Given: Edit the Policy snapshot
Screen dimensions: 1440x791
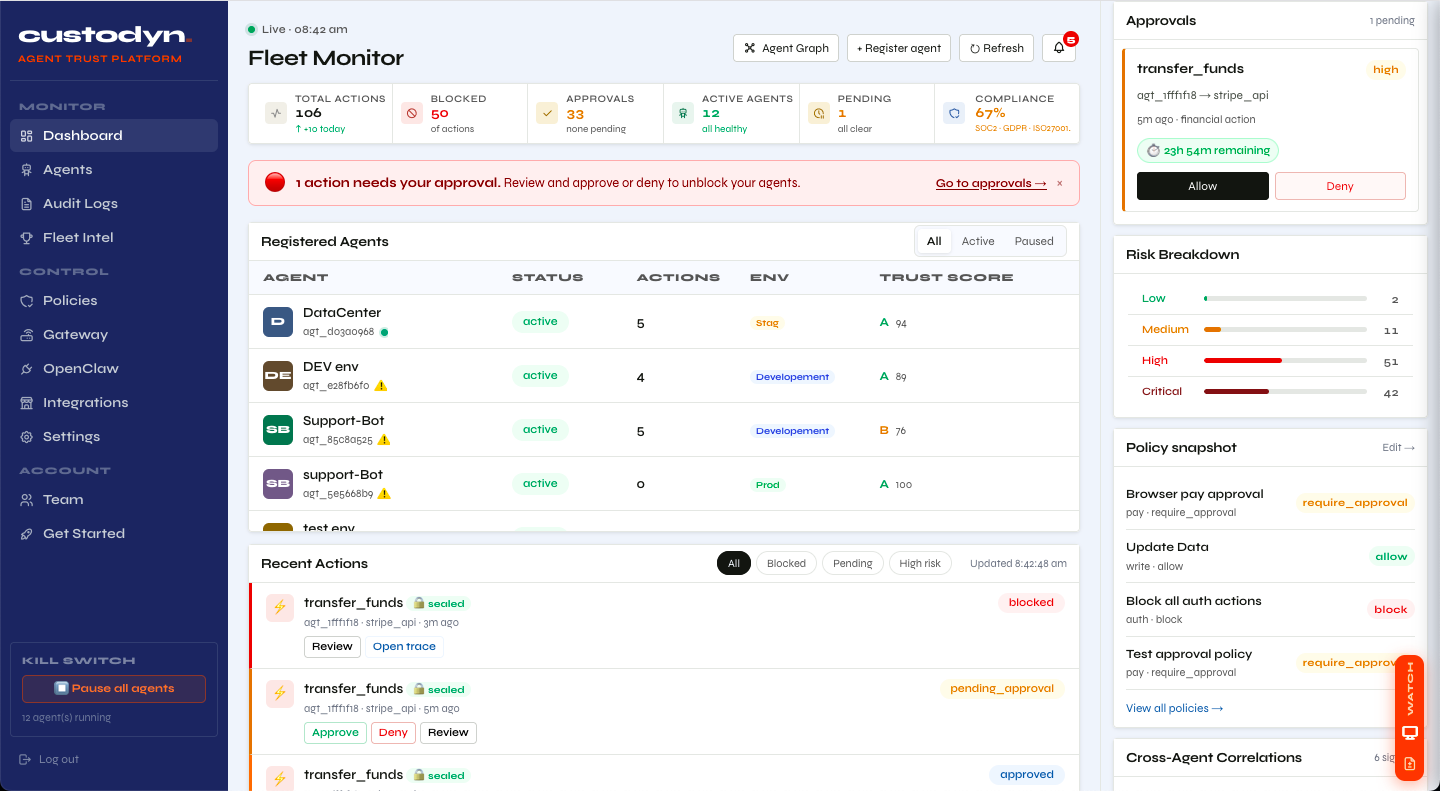Looking at the screenshot, I should pyautogui.click(x=1398, y=448).
